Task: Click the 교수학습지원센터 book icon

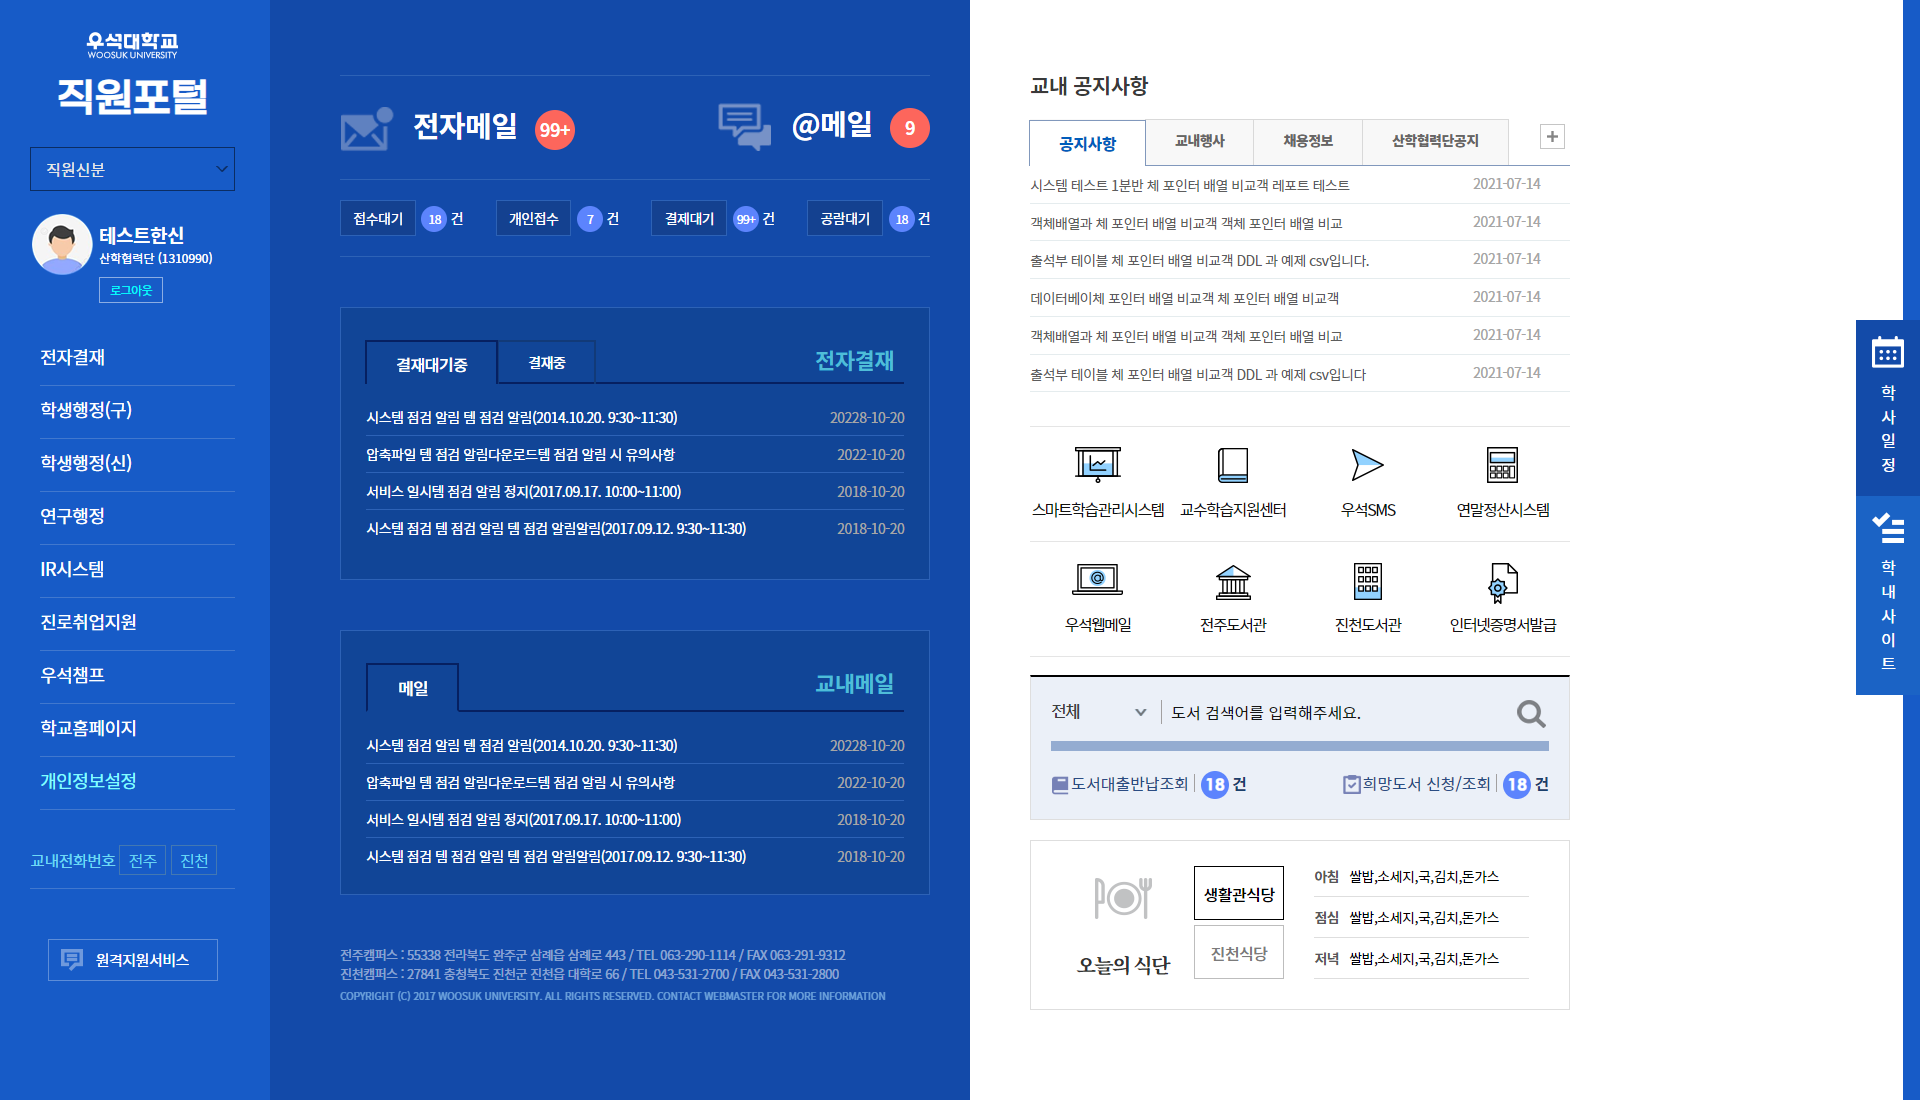Action: [x=1232, y=466]
